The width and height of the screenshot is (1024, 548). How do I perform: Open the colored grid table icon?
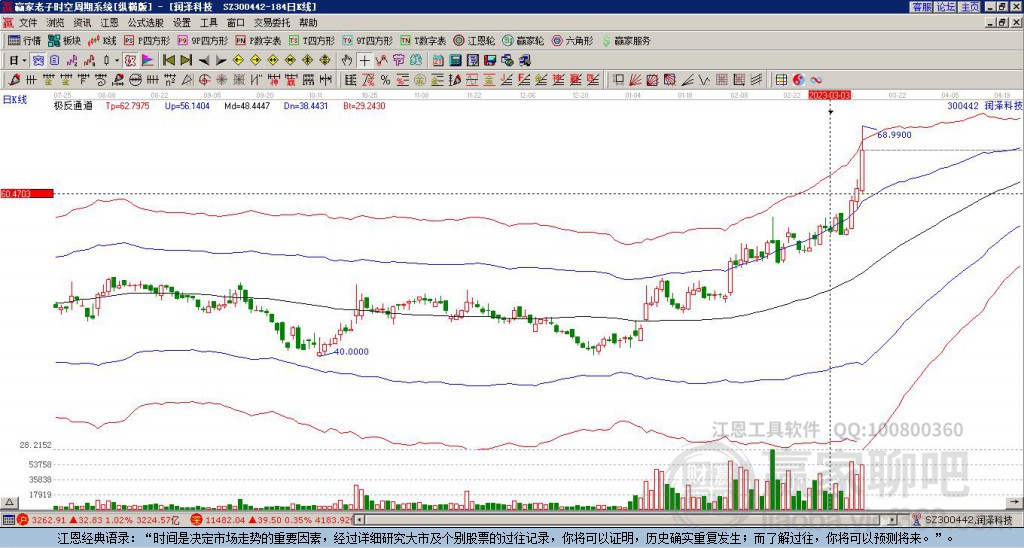click(x=781, y=80)
